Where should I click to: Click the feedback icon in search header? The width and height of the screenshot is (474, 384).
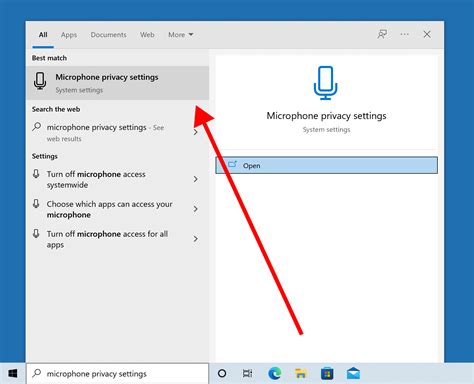(x=382, y=34)
